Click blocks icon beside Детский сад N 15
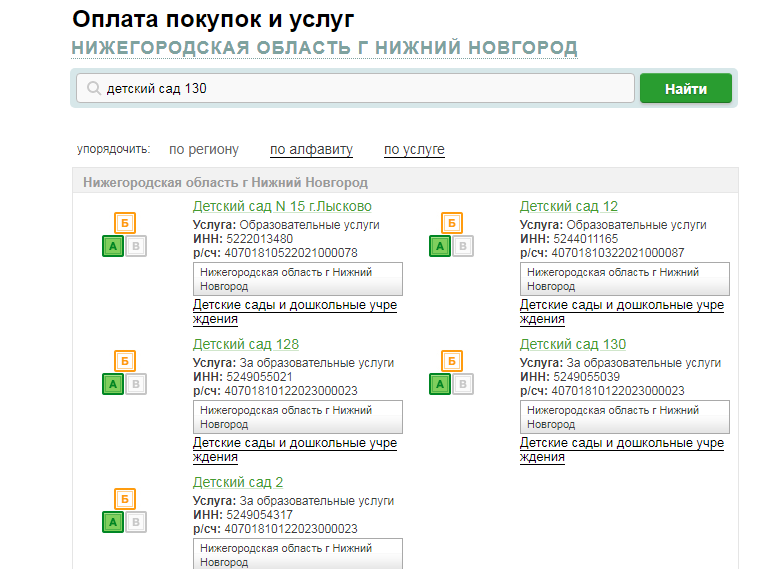This screenshot has height=569, width=766. pyautogui.click(x=125, y=234)
